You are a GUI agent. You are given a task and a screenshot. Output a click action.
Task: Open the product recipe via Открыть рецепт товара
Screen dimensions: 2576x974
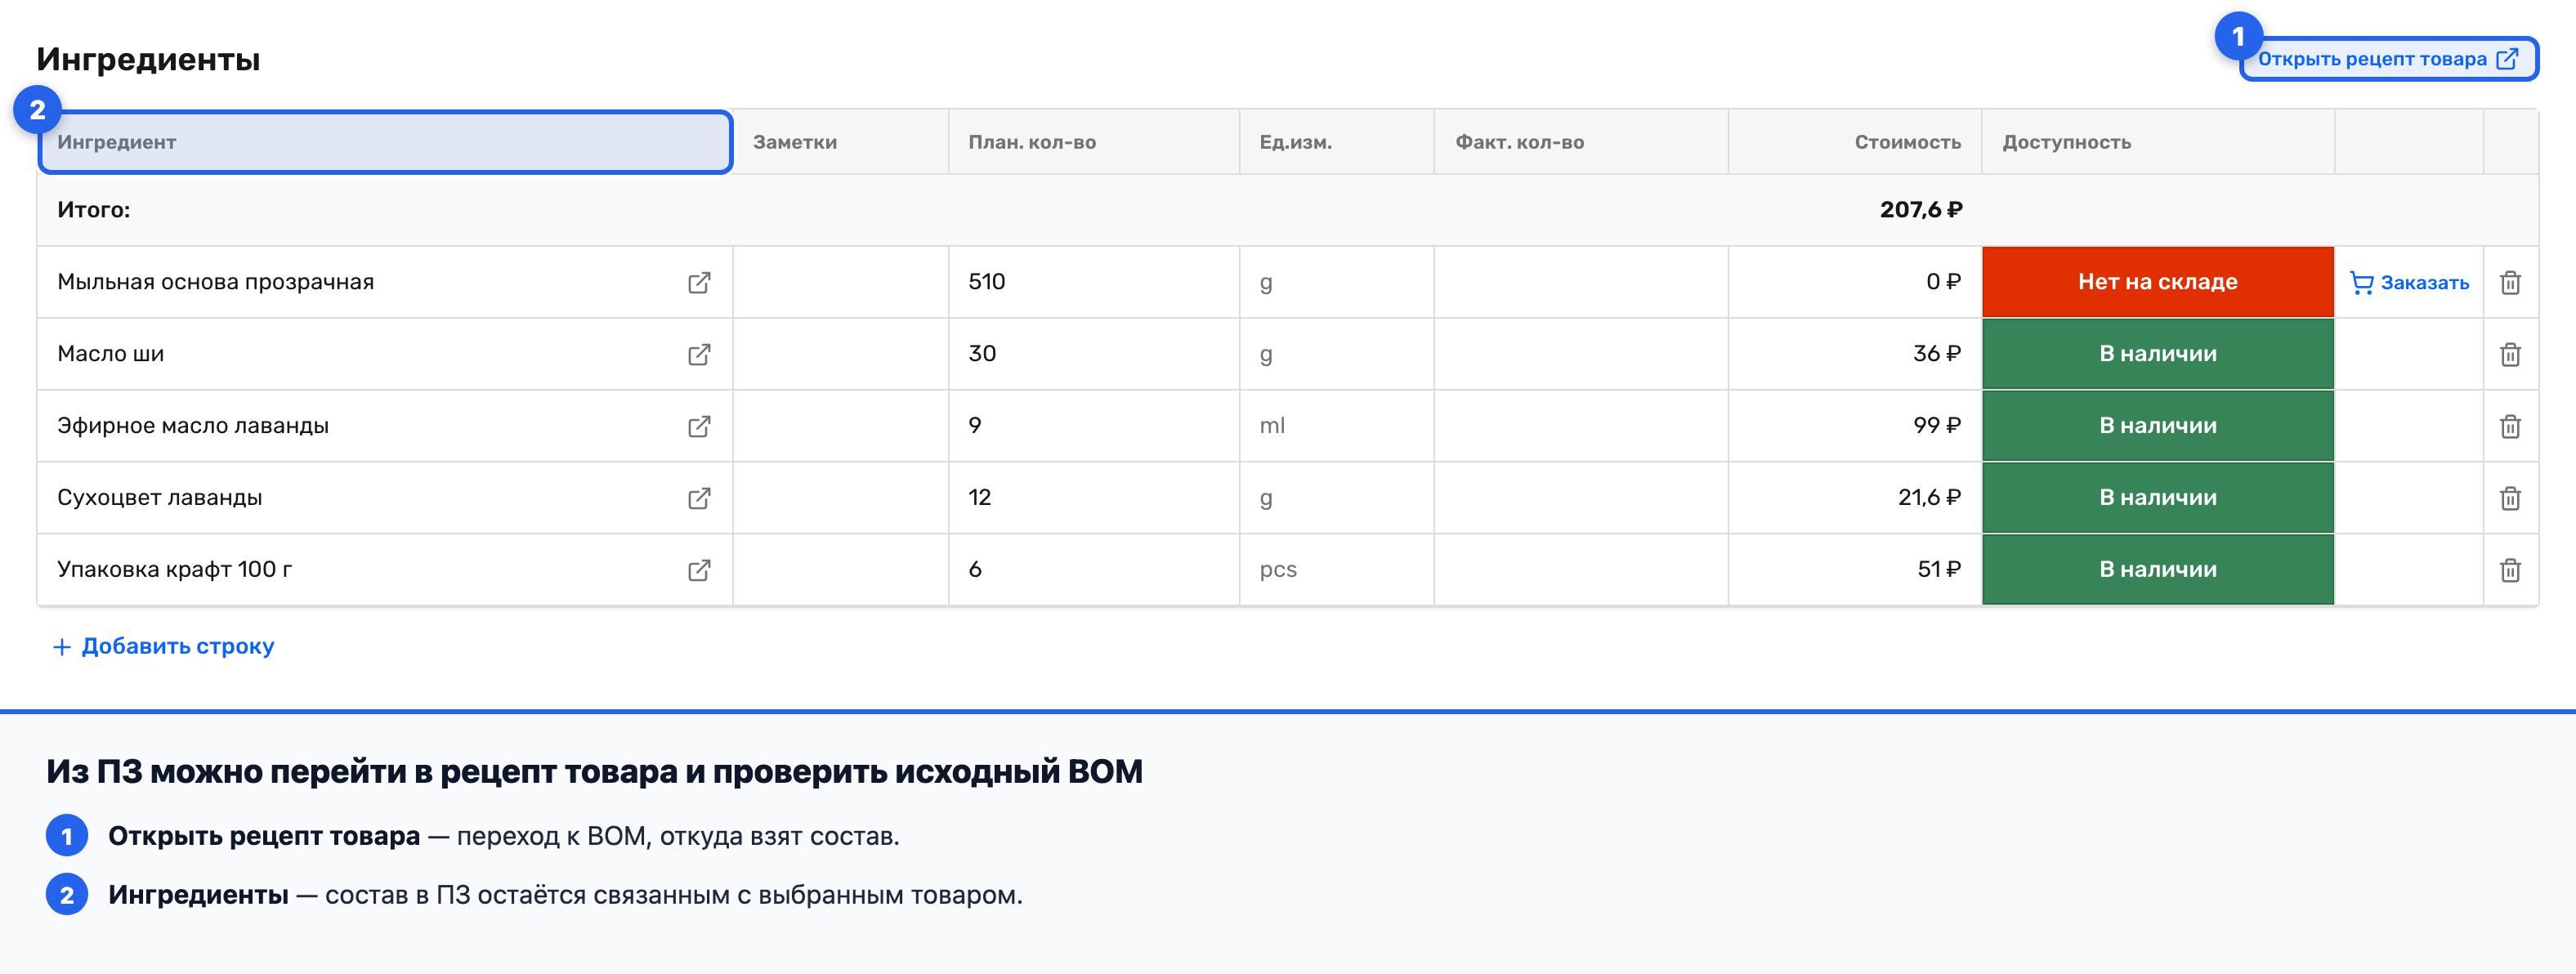click(x=2388, y=59)
